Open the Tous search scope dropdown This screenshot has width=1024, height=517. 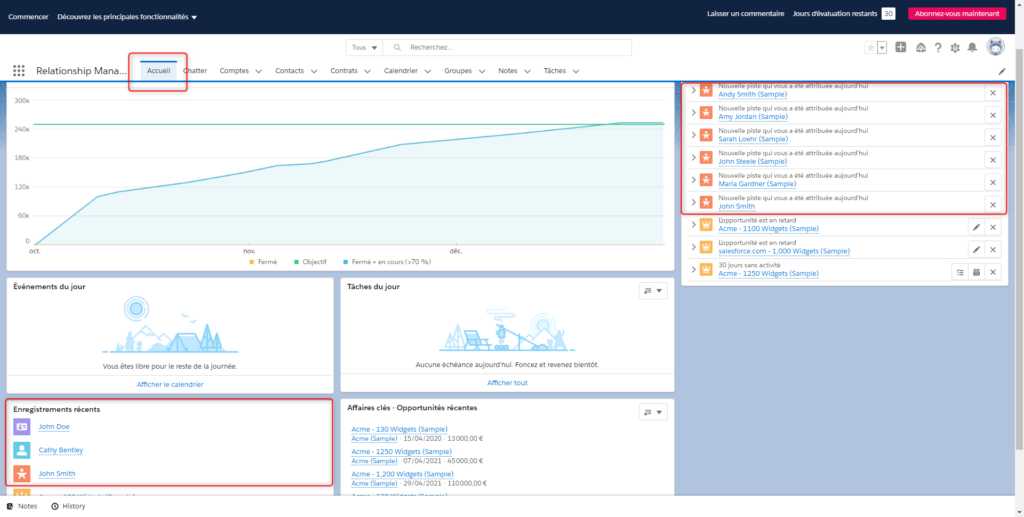[364, 48]
